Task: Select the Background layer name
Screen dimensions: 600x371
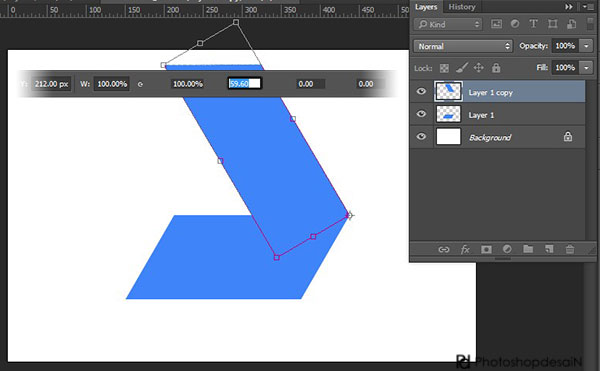Action: 490,138
